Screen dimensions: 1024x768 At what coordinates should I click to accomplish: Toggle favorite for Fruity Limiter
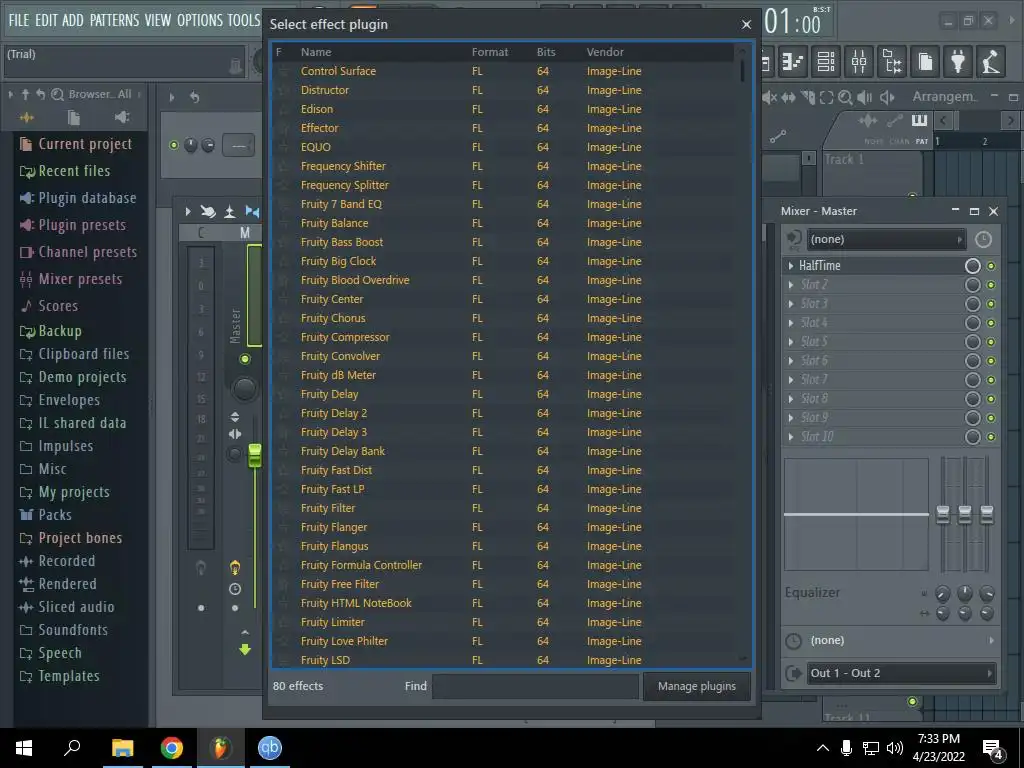(283, 622)
